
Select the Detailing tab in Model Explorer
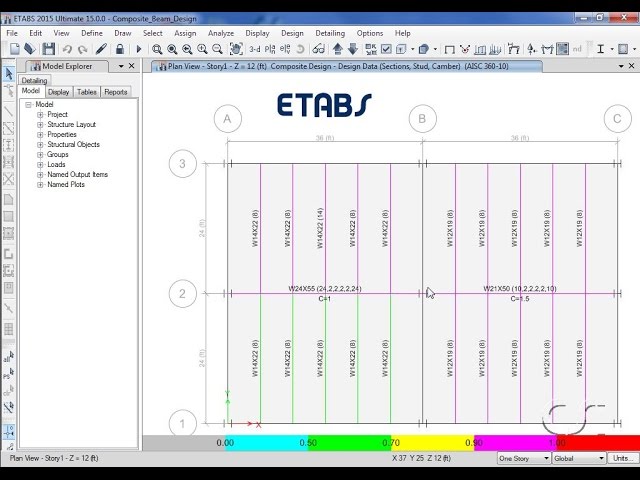click(x=34, y=80)
